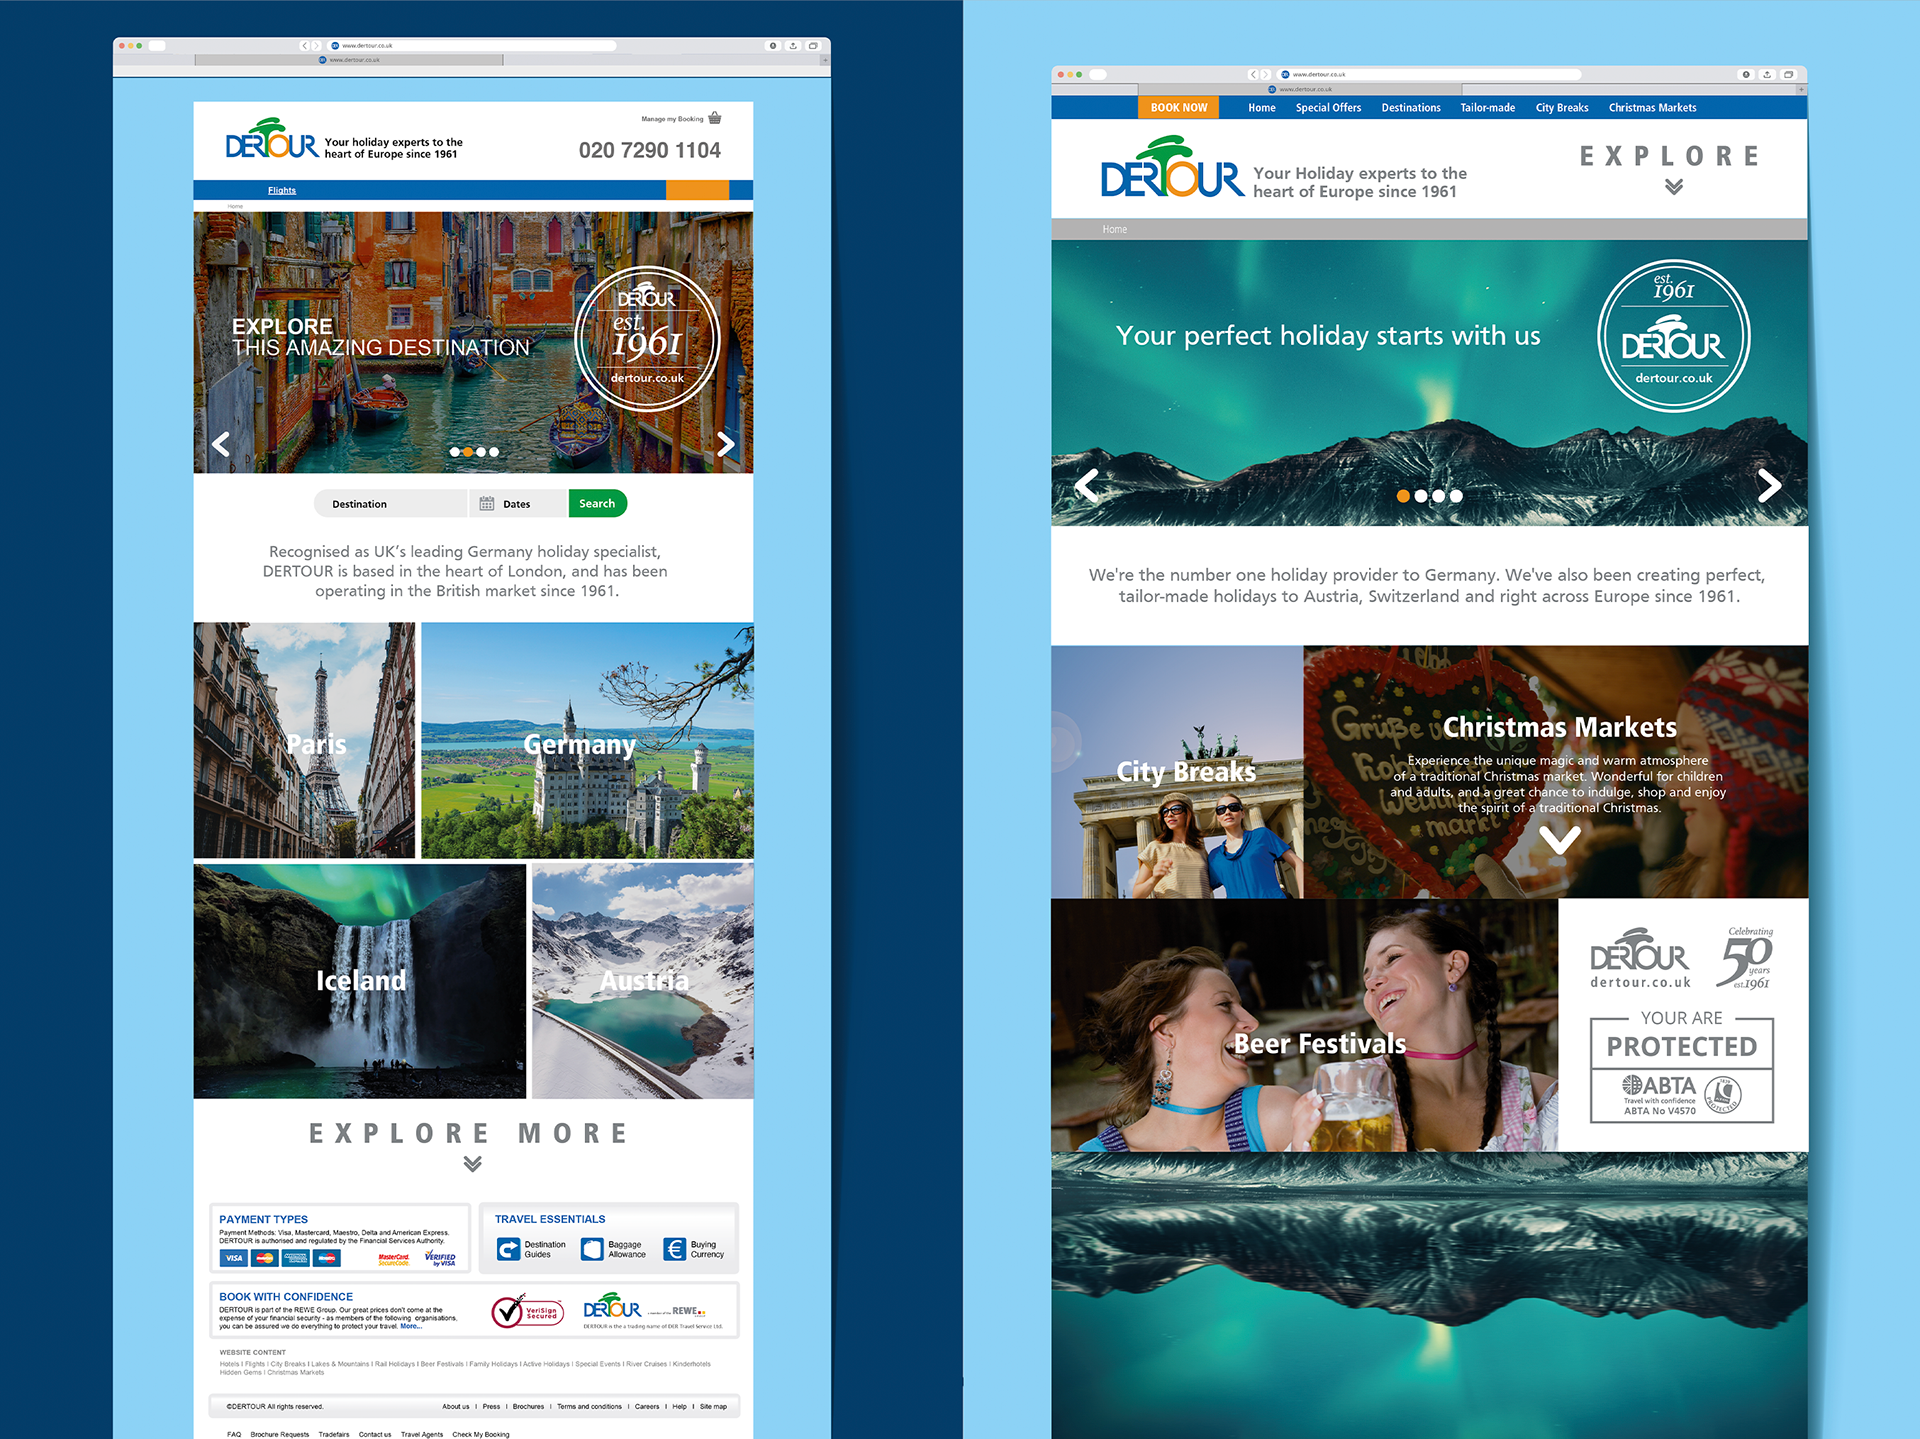Open the Home menu item in right nav
The height and width of the screenshot is (1439, 1920).
pyautogui.click(x=1262, y=108)
